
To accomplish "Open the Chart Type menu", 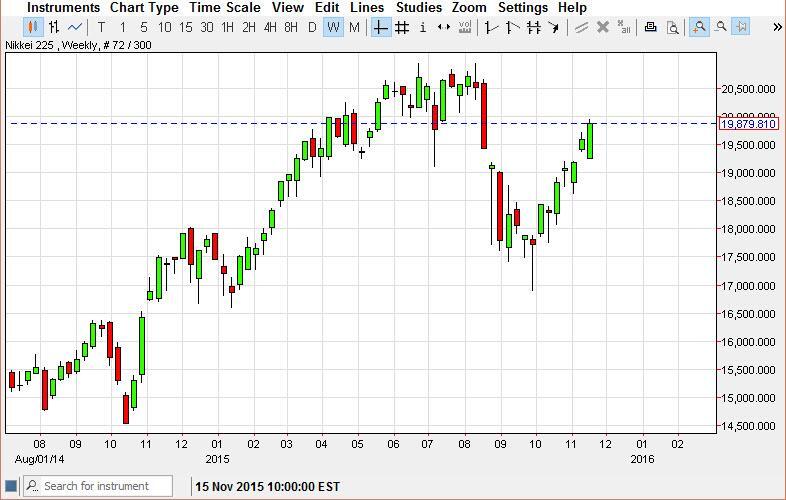I will point(144,7).
